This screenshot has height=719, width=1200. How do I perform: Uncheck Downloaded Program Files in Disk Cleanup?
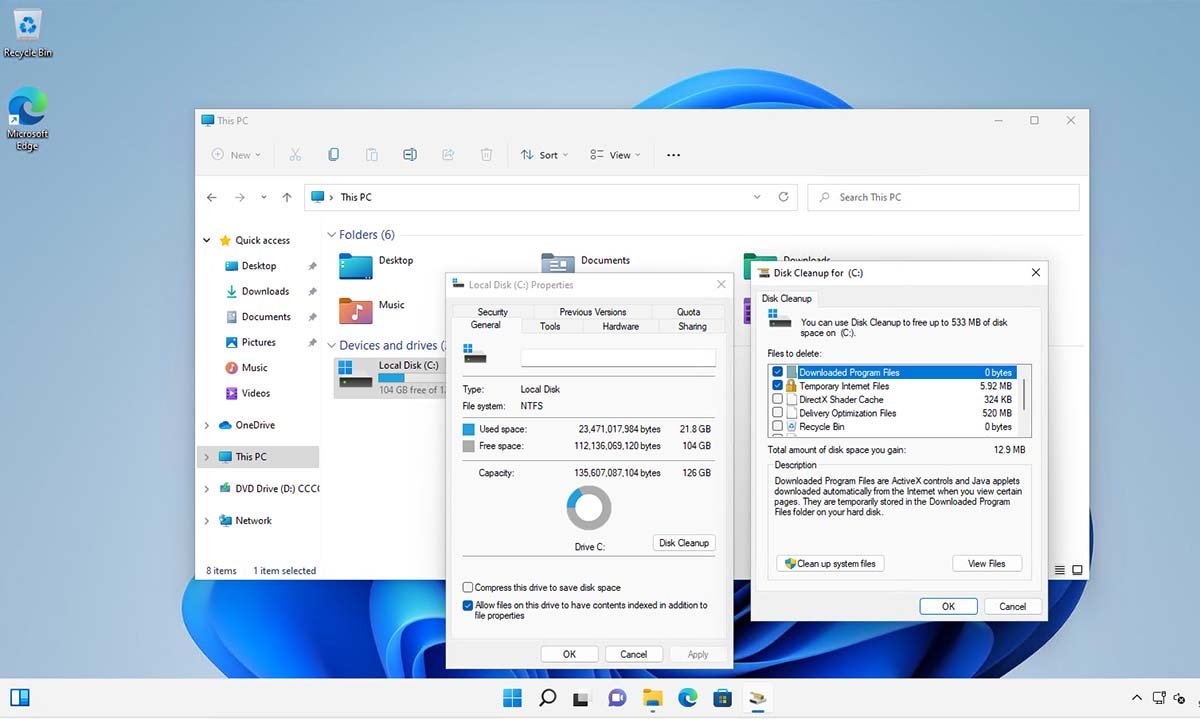[x=777, y=371]
